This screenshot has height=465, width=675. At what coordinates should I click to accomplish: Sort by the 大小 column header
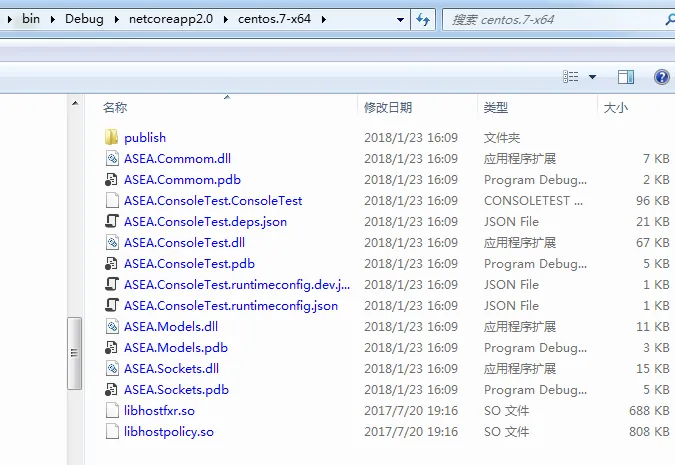pyautogui.click(x=616, y=107)
